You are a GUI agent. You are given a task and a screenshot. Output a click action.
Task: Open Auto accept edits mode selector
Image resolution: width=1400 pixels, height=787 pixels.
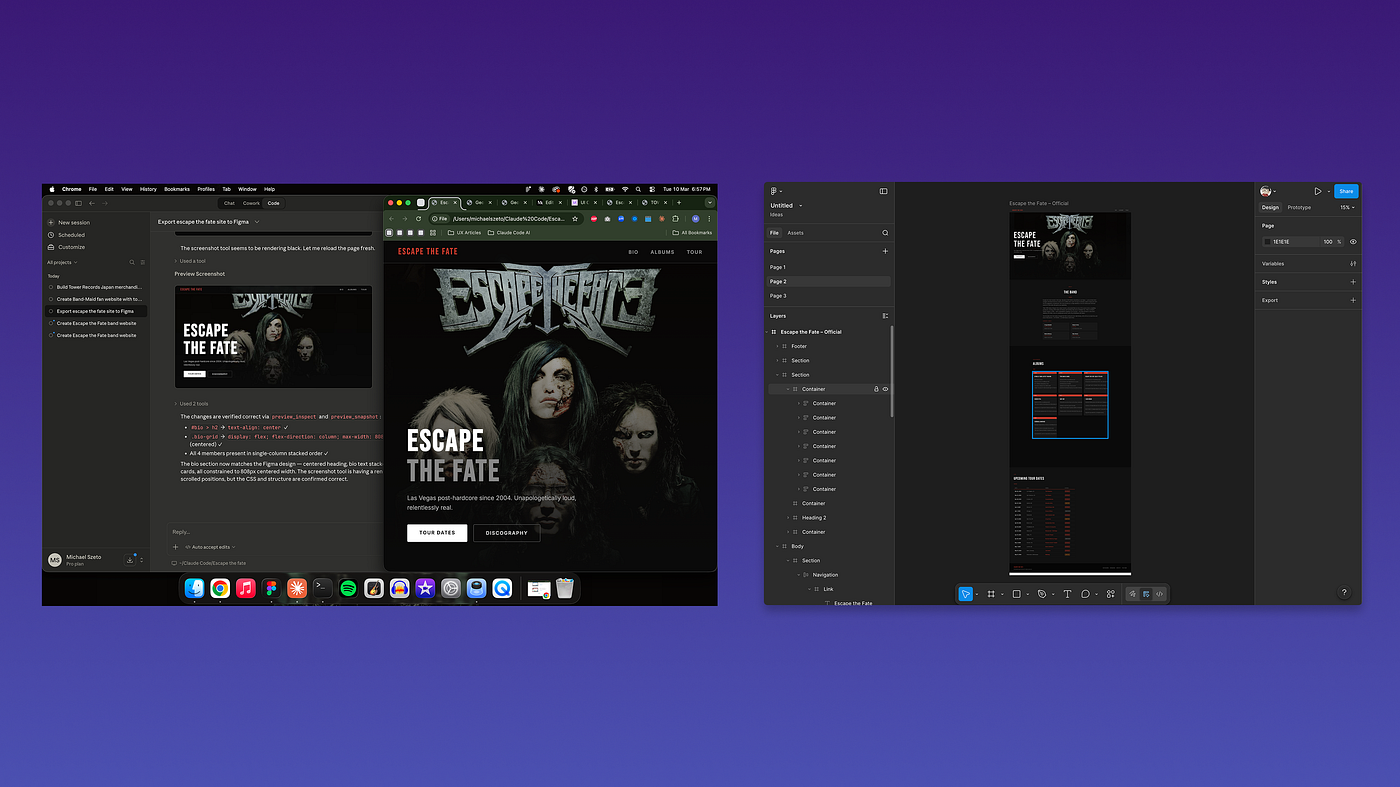[x=210, y=547]
